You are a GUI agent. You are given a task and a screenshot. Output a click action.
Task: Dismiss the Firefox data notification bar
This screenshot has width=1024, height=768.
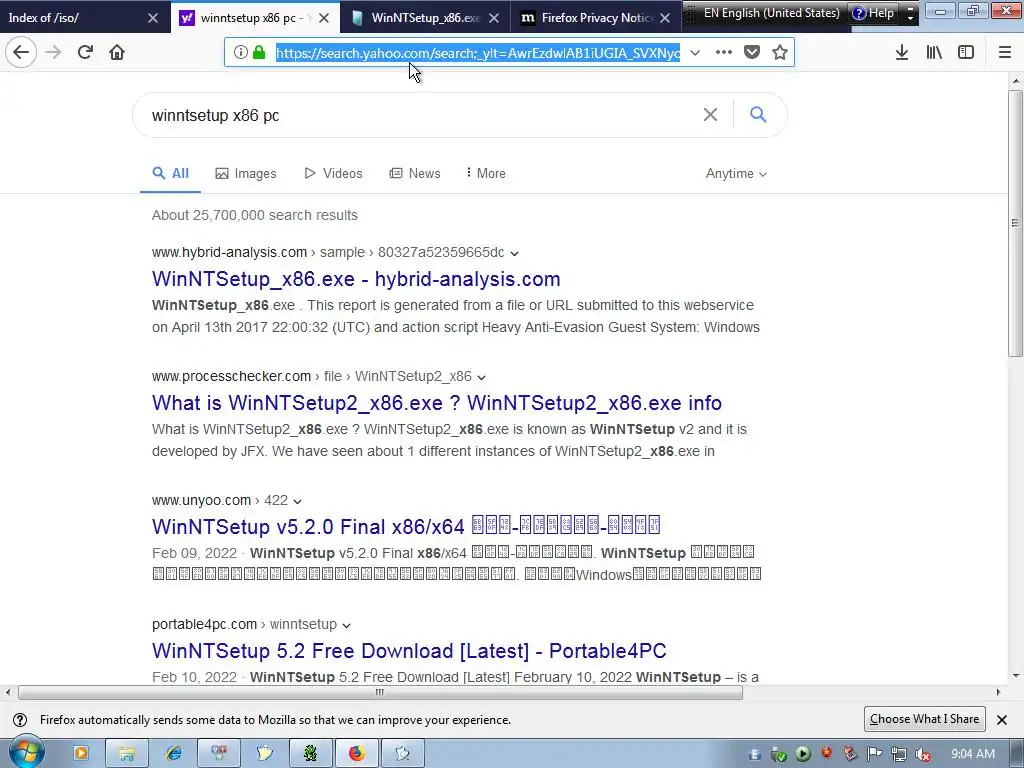(1002, 720)
